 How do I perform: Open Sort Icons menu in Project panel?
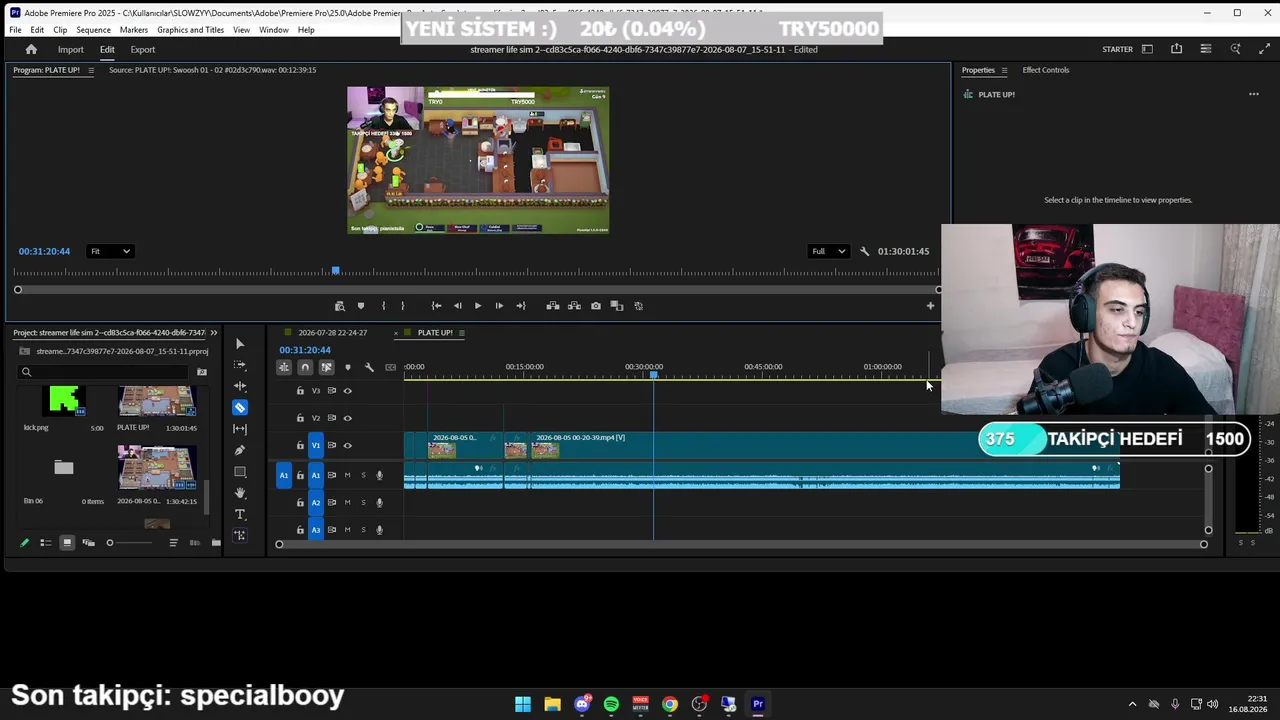[173, 543]
